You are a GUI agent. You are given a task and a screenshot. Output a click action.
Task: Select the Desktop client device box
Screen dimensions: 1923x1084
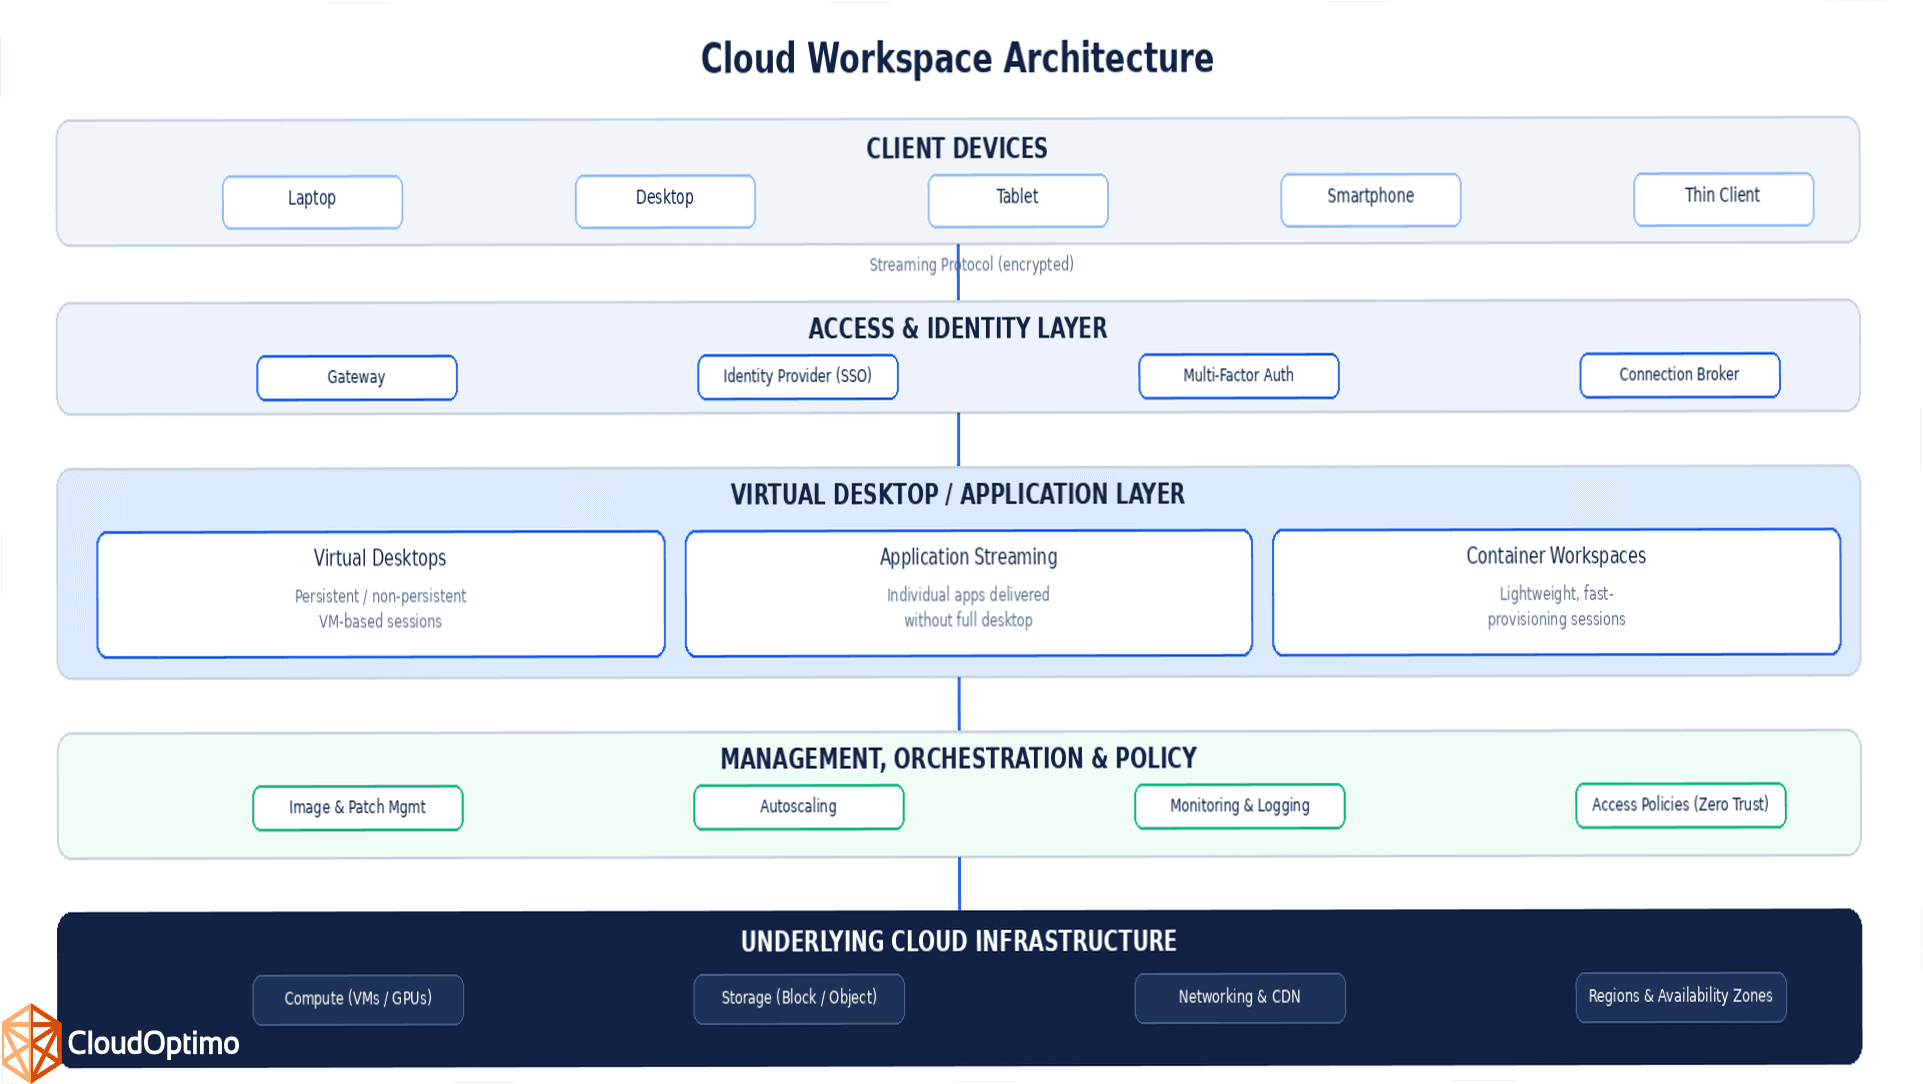tap(665, 201)
